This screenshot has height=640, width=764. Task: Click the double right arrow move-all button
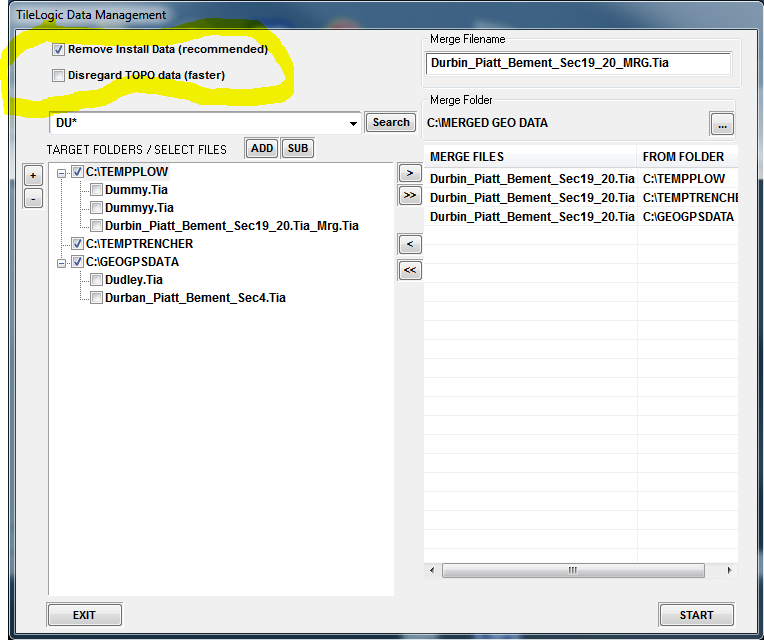tap(409, 196)
